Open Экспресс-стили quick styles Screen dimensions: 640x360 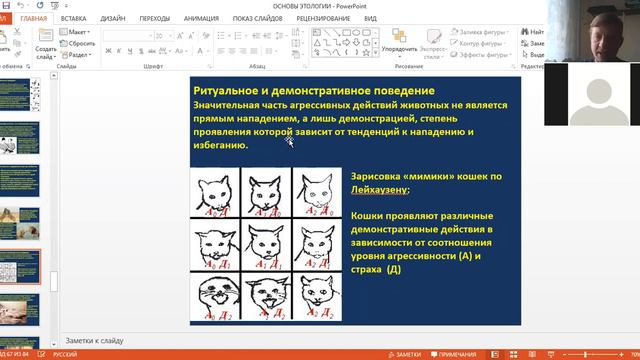tap(433, 44)
